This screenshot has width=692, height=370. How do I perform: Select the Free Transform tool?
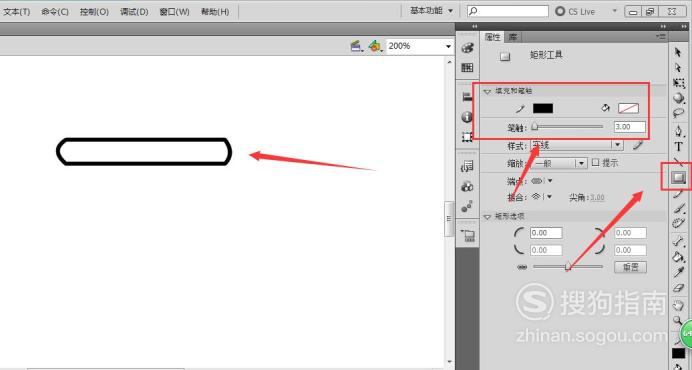[678, 83]
